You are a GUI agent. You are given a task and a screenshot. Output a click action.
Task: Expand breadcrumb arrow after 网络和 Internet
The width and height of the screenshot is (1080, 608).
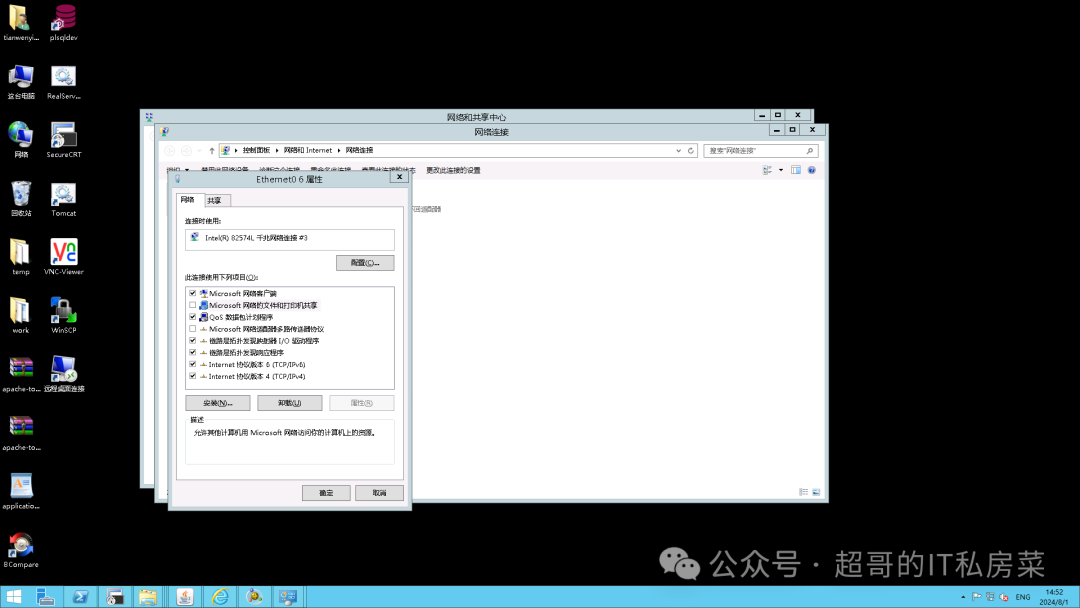pyautogui.click(x=339, y=150)
